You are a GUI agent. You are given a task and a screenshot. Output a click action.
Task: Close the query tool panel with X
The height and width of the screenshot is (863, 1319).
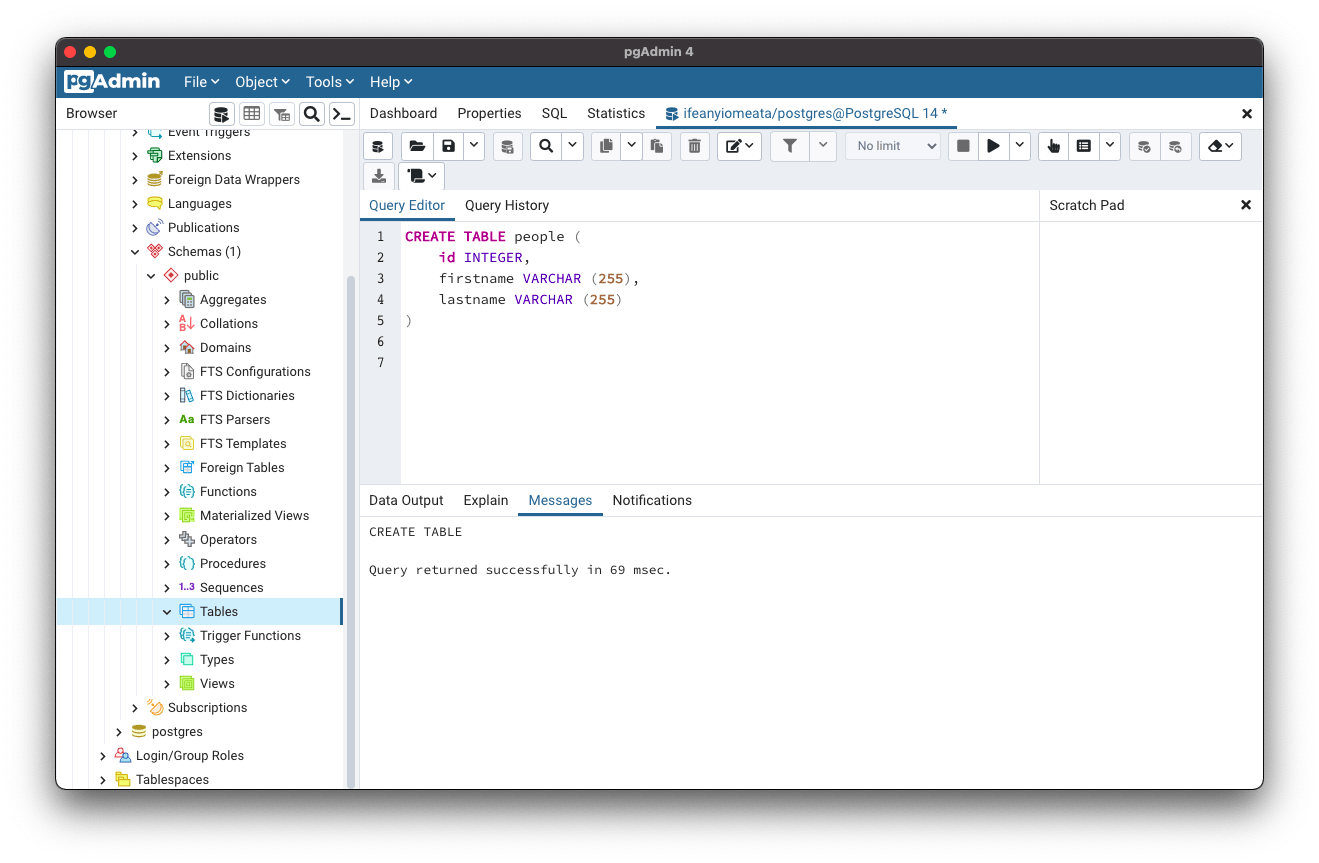click(1247, 114)
